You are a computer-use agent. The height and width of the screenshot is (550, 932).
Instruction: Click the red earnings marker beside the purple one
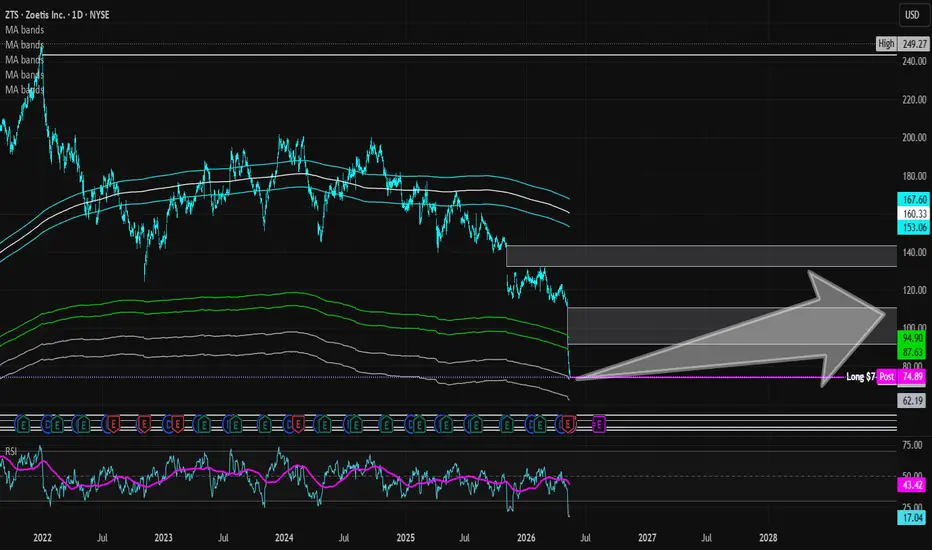click(568, 424)
